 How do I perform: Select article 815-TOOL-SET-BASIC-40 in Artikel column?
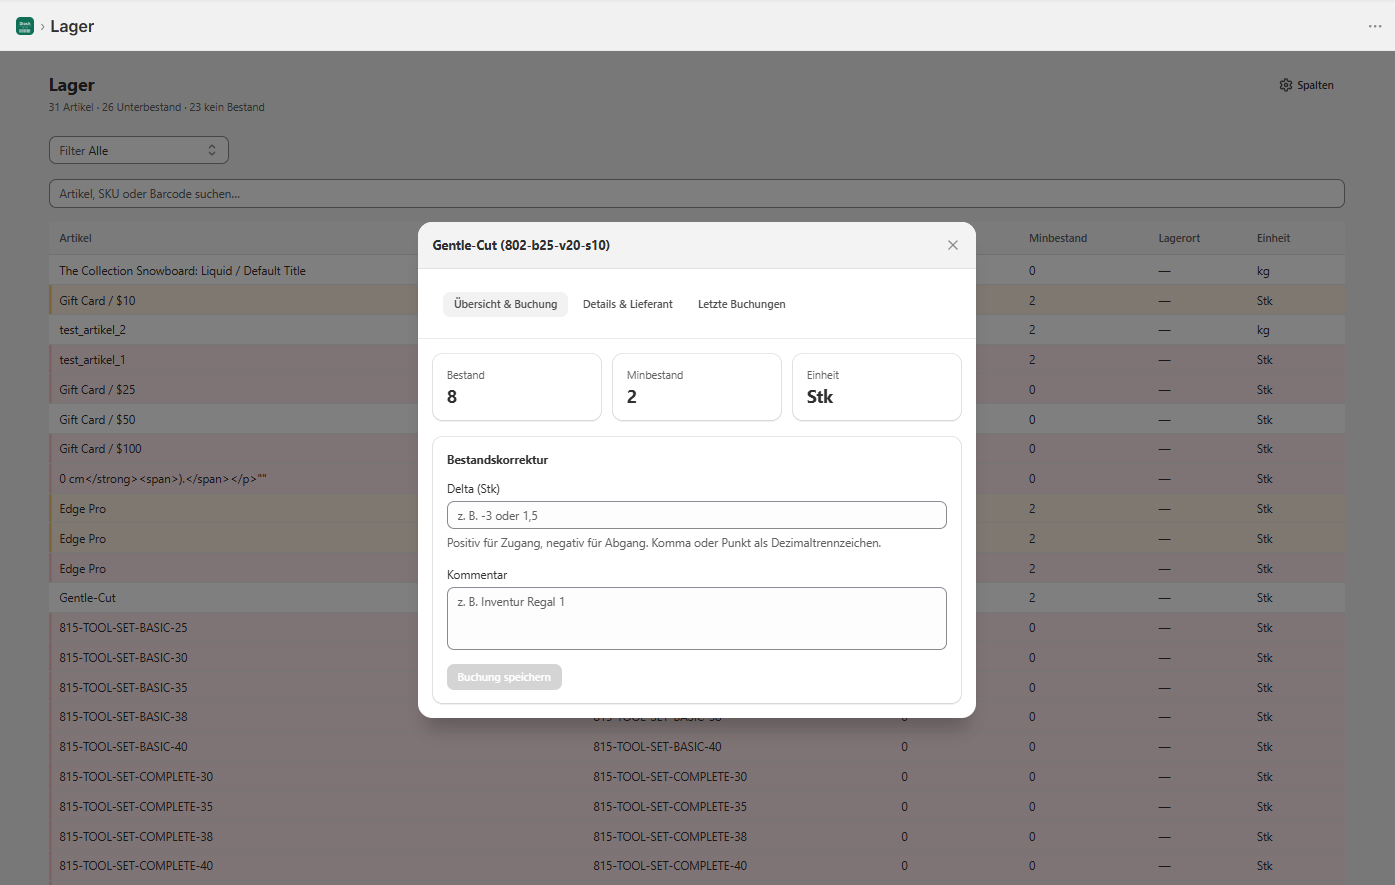[x=123, y=747]
